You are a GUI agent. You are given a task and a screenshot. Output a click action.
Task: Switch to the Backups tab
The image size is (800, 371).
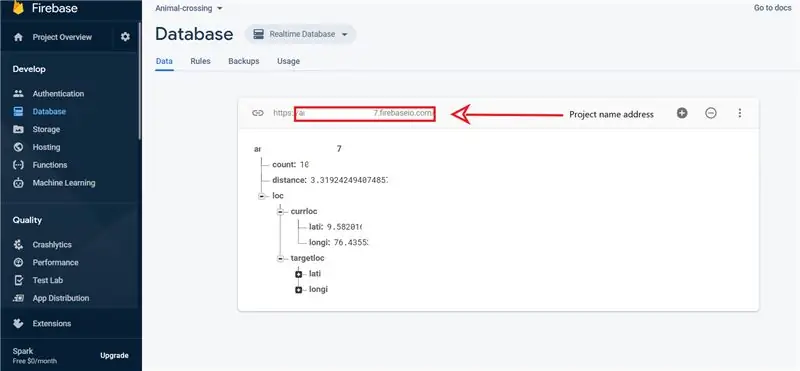point(244,61)
